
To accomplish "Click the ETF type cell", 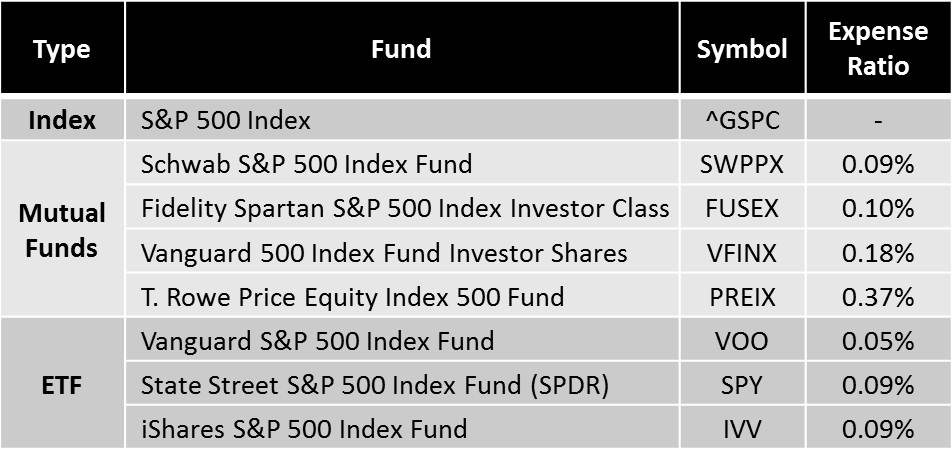I will pos(62,385).
